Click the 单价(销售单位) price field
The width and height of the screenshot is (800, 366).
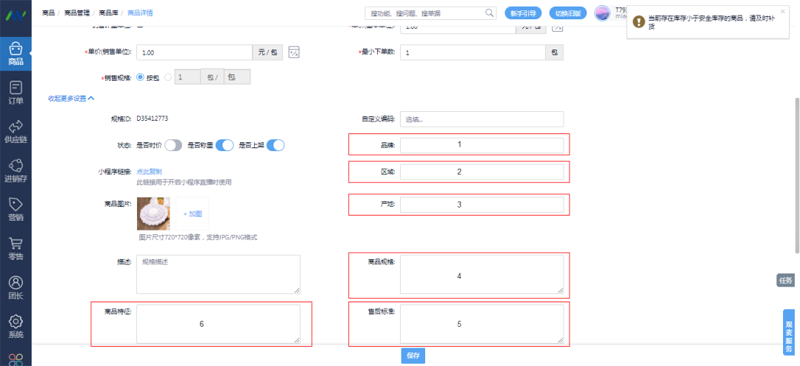click(195, 53)
